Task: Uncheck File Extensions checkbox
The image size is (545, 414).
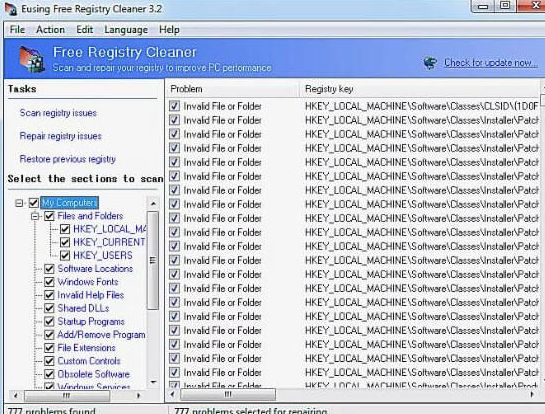Action: [49, 348]
